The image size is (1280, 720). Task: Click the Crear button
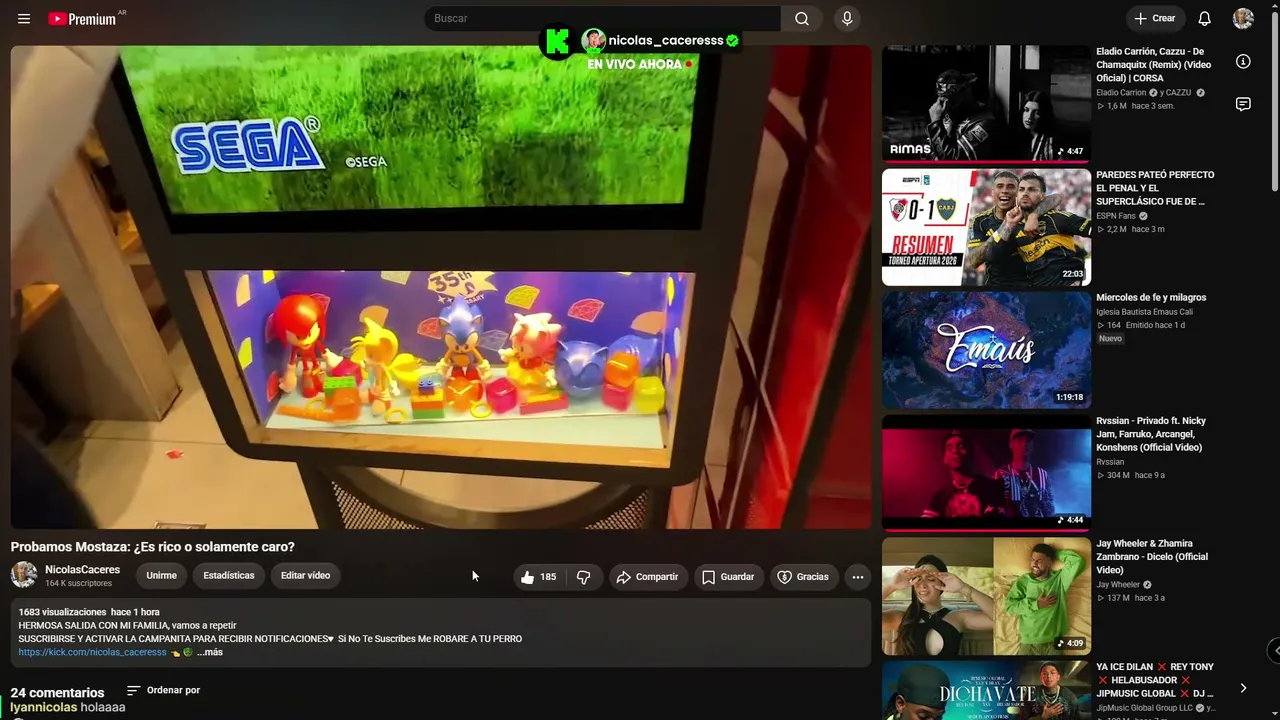pyautogui.click(x=1155, y=19)
